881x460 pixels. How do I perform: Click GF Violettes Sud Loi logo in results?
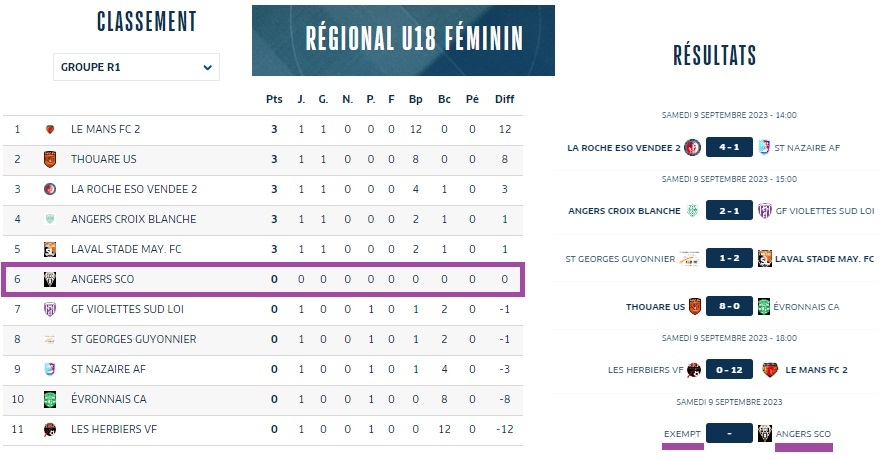click(765, 211)
